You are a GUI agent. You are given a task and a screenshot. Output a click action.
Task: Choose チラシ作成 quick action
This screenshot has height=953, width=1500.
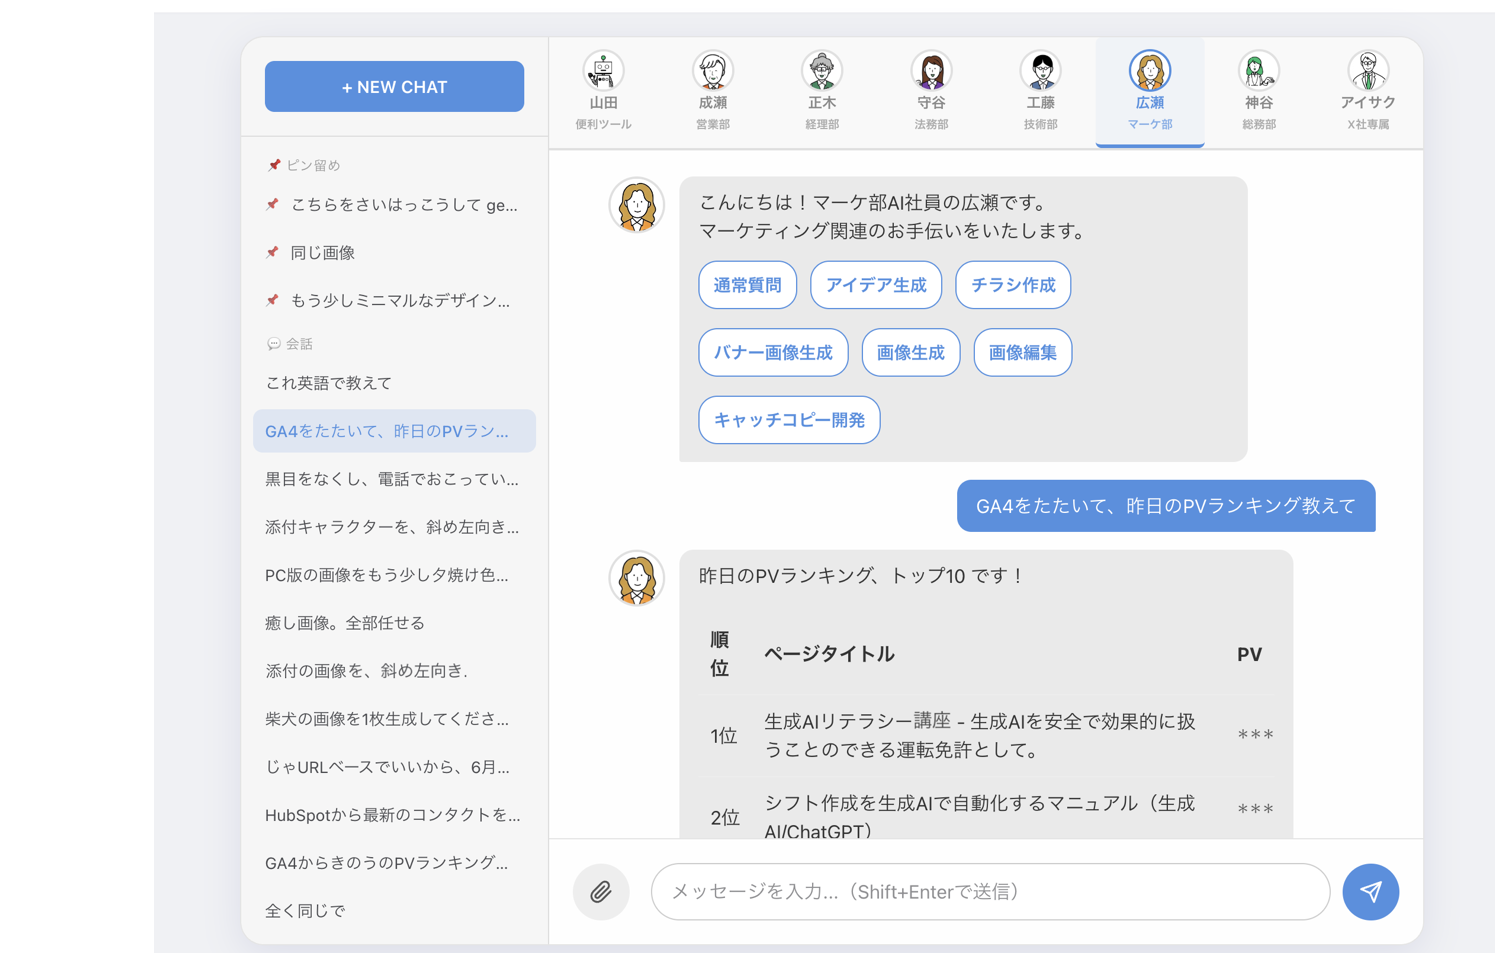(x=1013, y=285)
